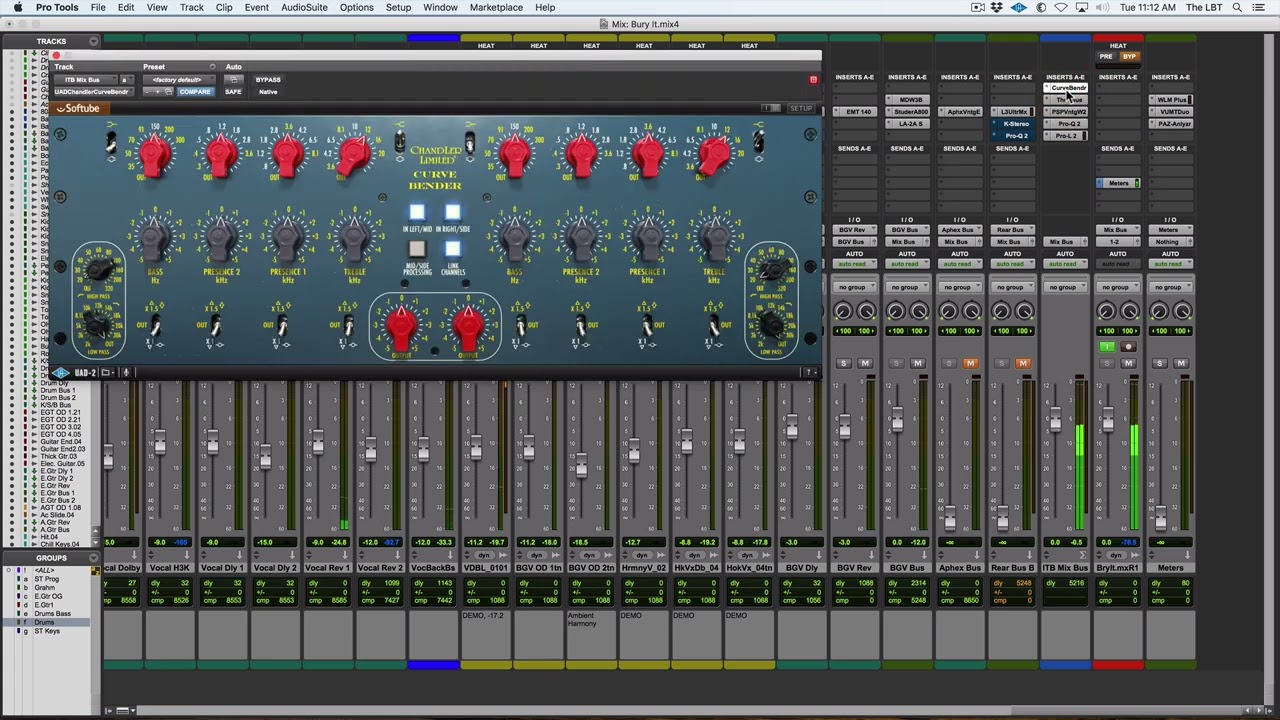The image size is (1280, 720).
Task: Click the ITB Mix Bus volume fader
Action: pos(1055,421)
